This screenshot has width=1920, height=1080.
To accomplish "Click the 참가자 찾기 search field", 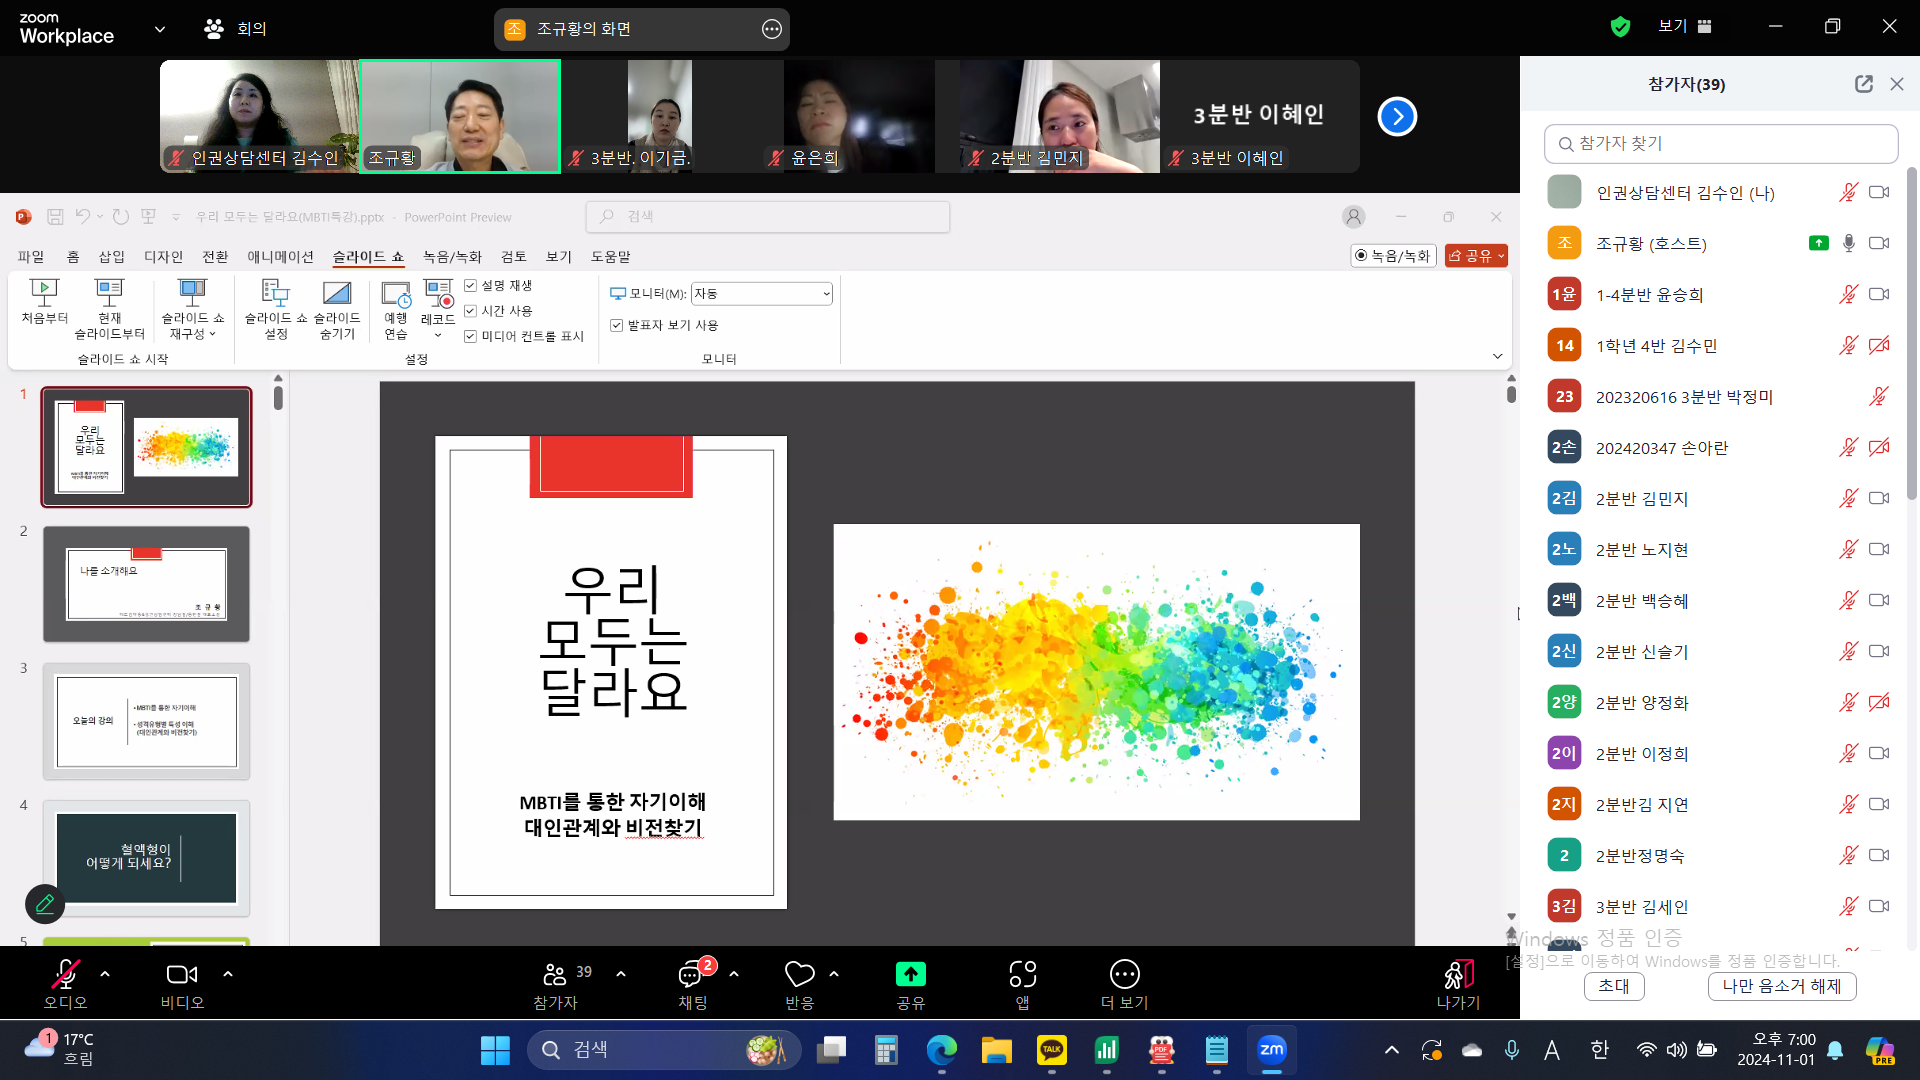I will pyautogui.click(x=1721, y=144).
